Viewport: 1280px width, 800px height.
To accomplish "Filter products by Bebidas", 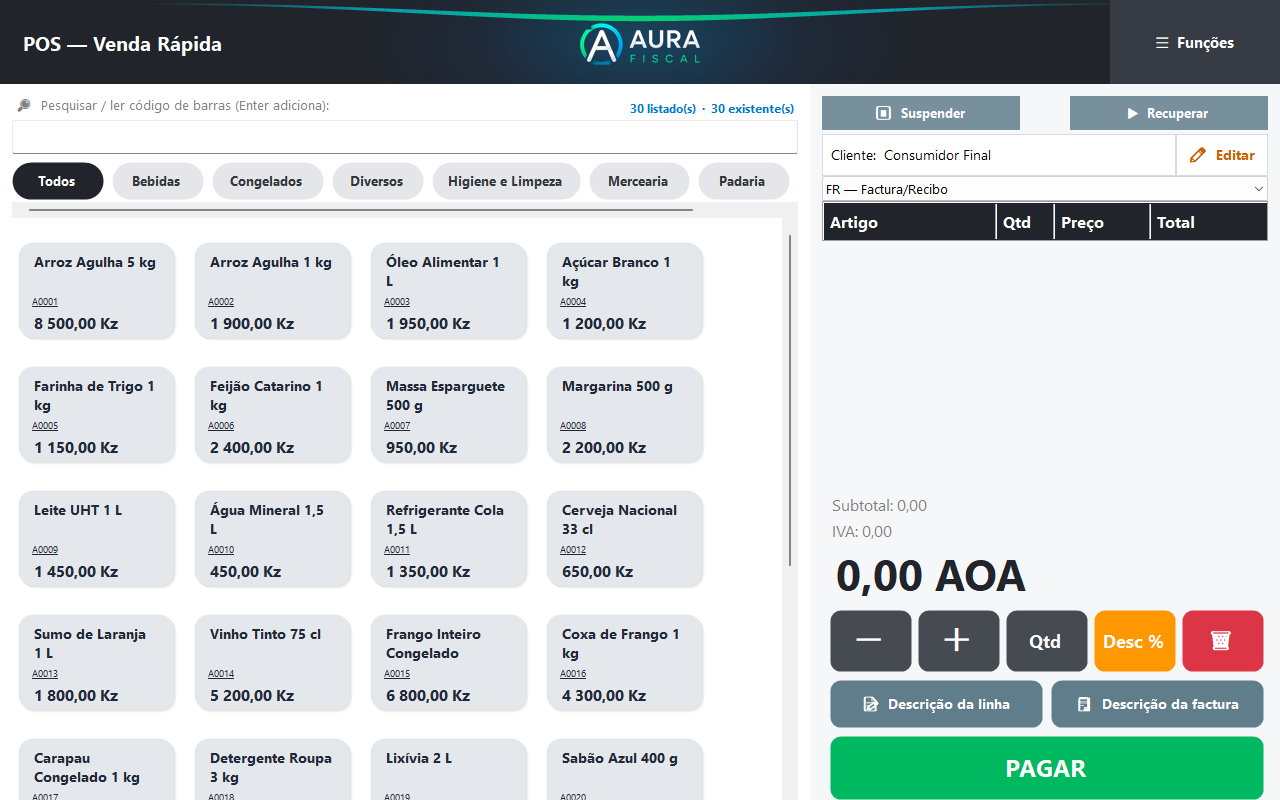I will click(157, 181).
